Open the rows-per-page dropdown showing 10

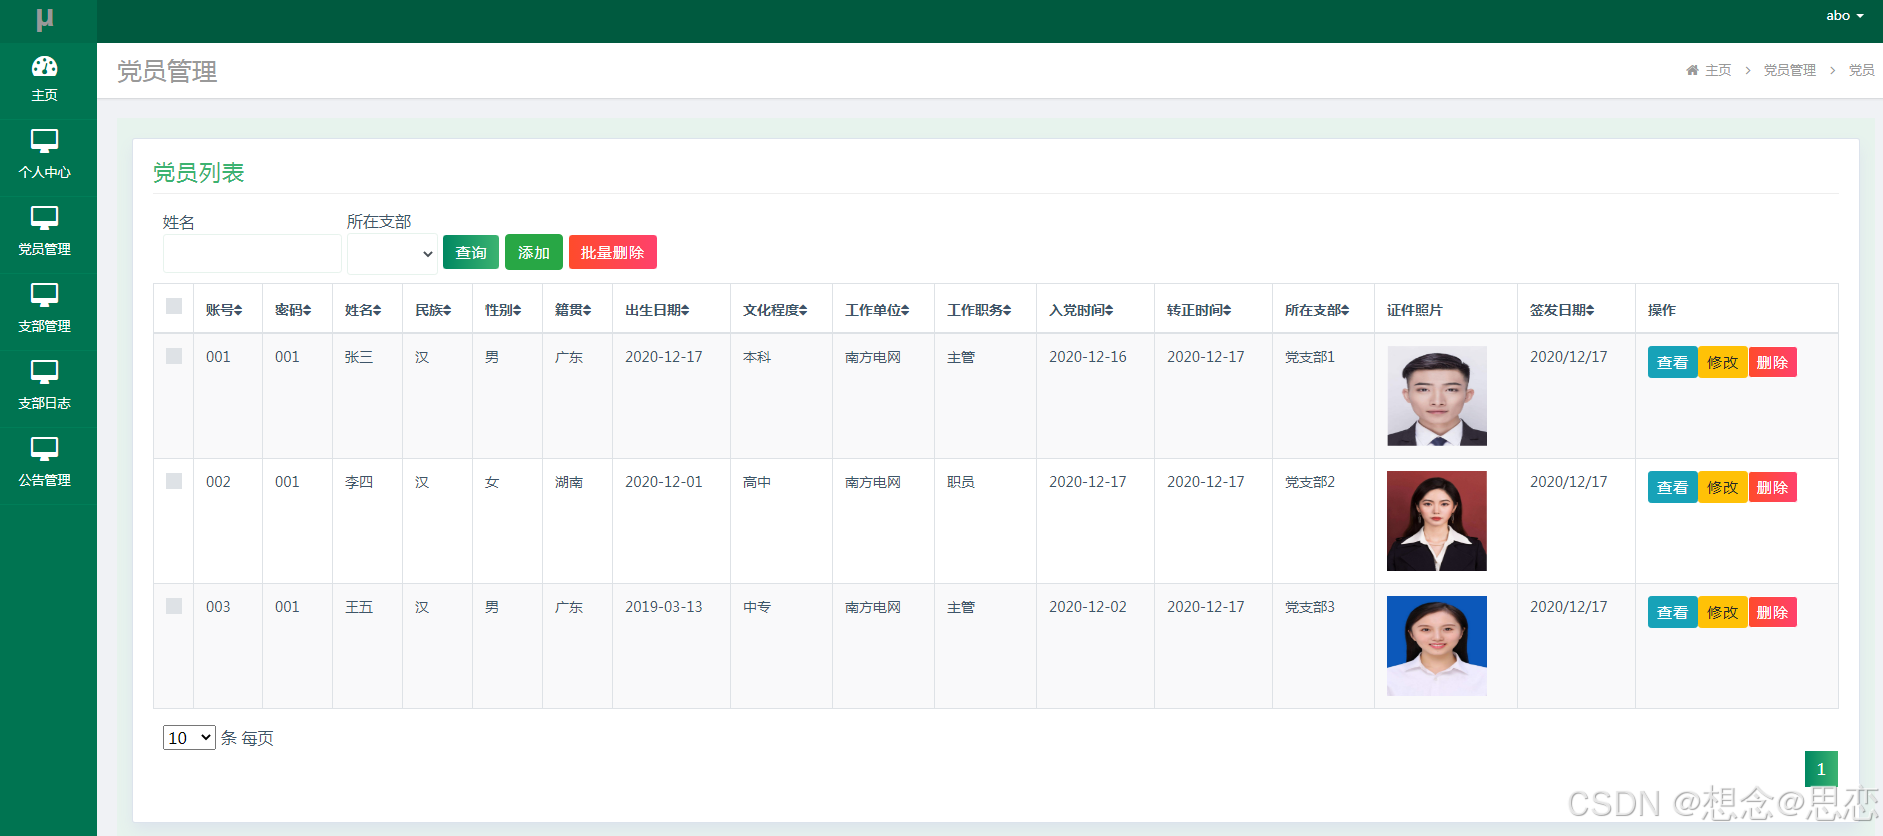click(x=189, y=738)
